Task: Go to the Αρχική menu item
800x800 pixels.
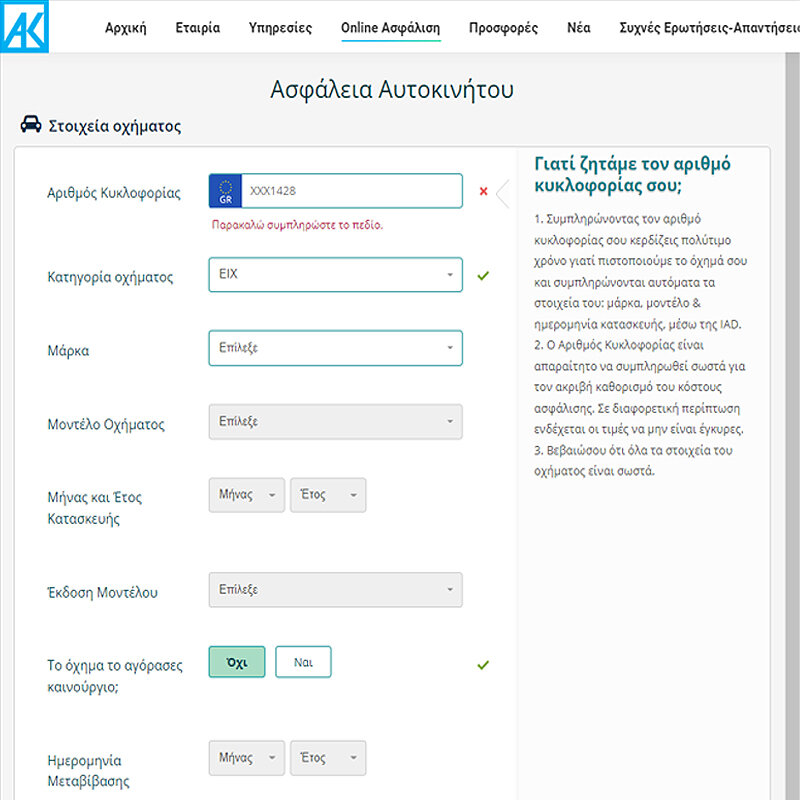Action: pyautogui.click(x=125, y=28)
